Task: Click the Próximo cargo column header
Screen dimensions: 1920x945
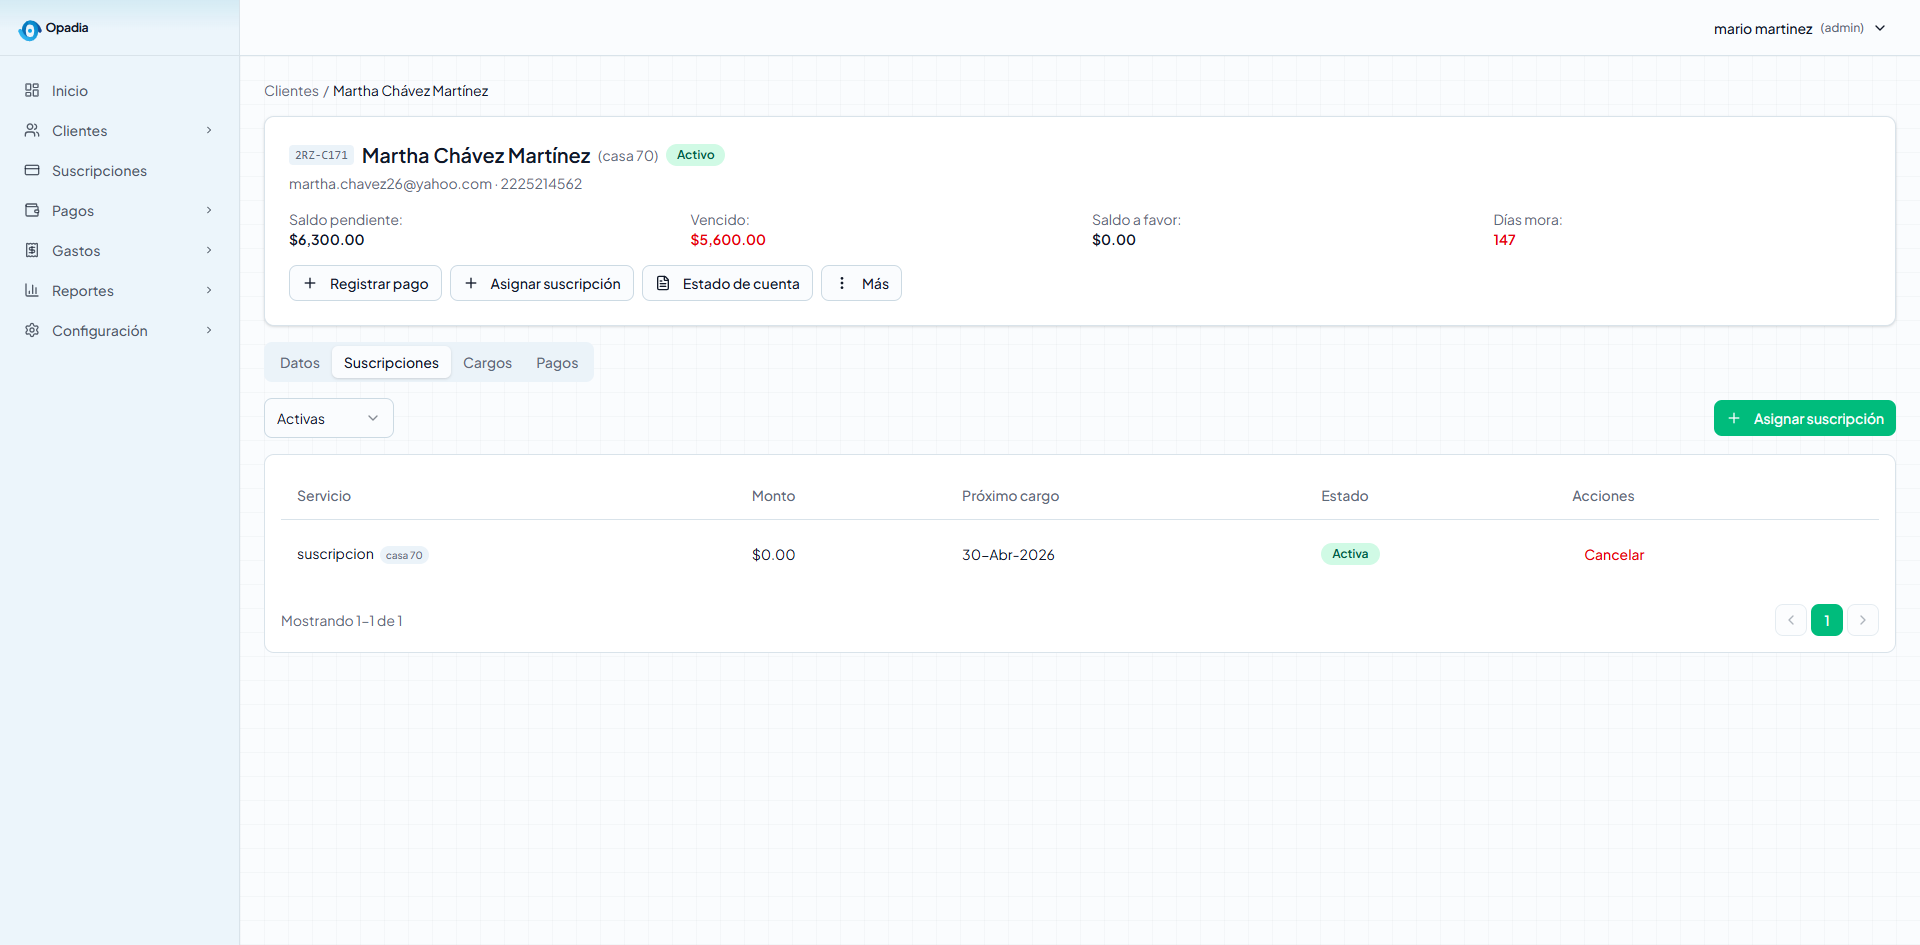Action: (1010, 496)
